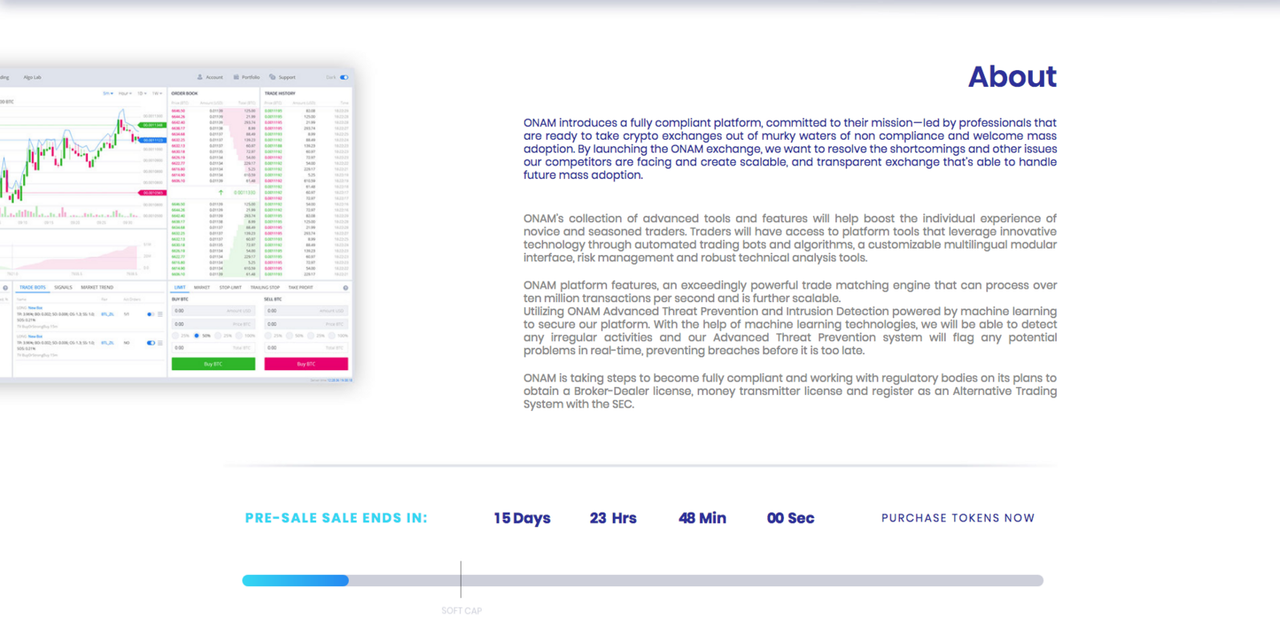This screenshot has height=642, width=1280.
Task: Select the Market order tab
Action: pyautogui.click(x=202, y=287)
